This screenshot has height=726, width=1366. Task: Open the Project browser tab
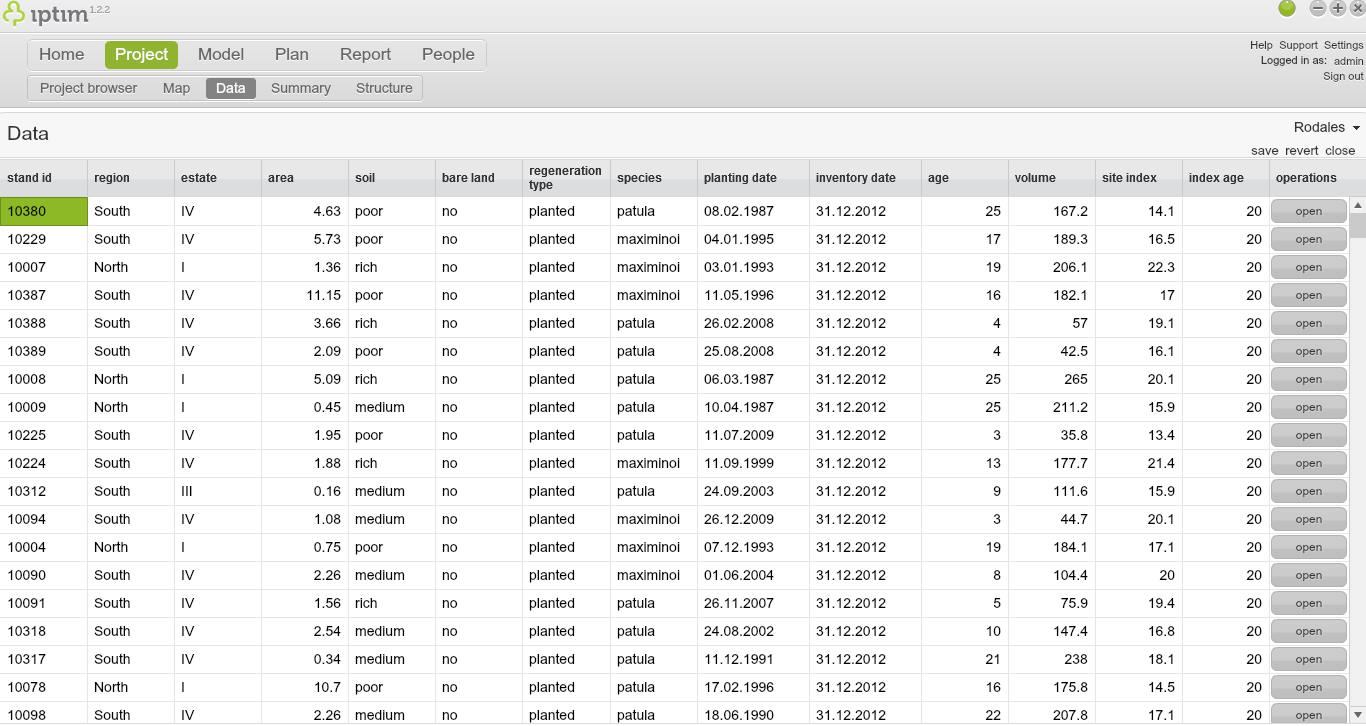(88, 88)
